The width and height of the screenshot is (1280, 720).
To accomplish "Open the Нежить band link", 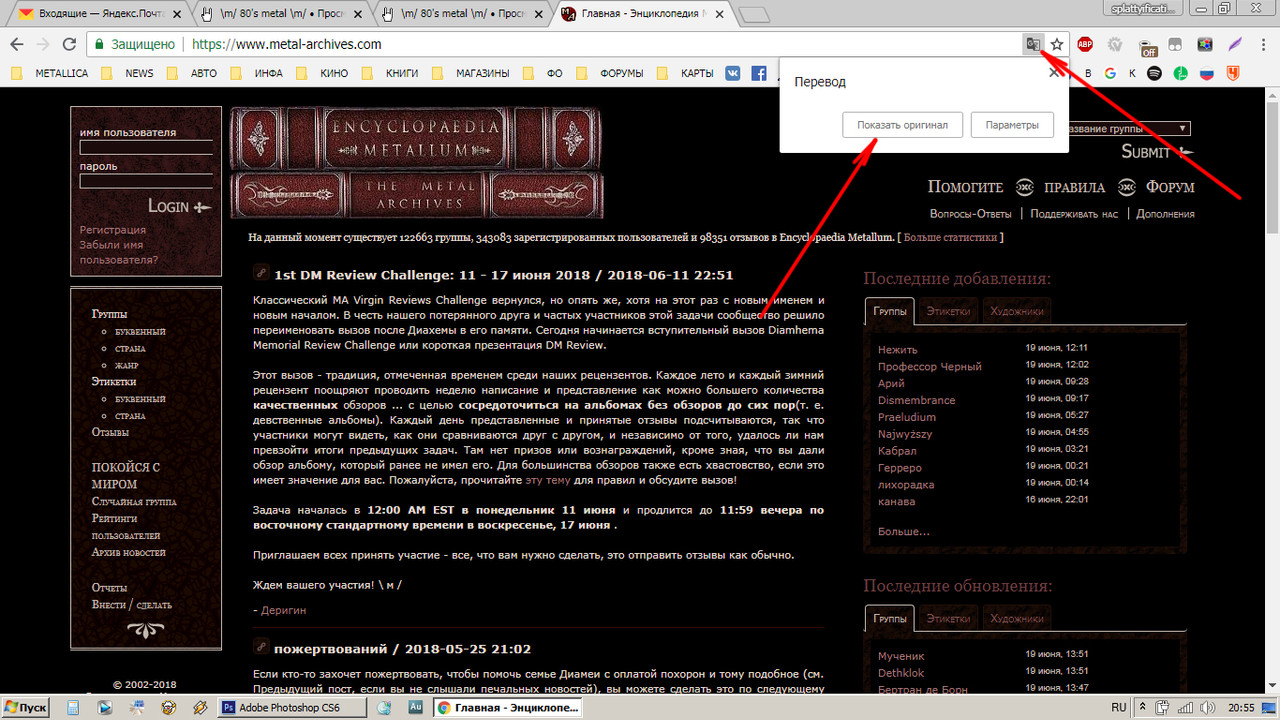I will 897,349.
